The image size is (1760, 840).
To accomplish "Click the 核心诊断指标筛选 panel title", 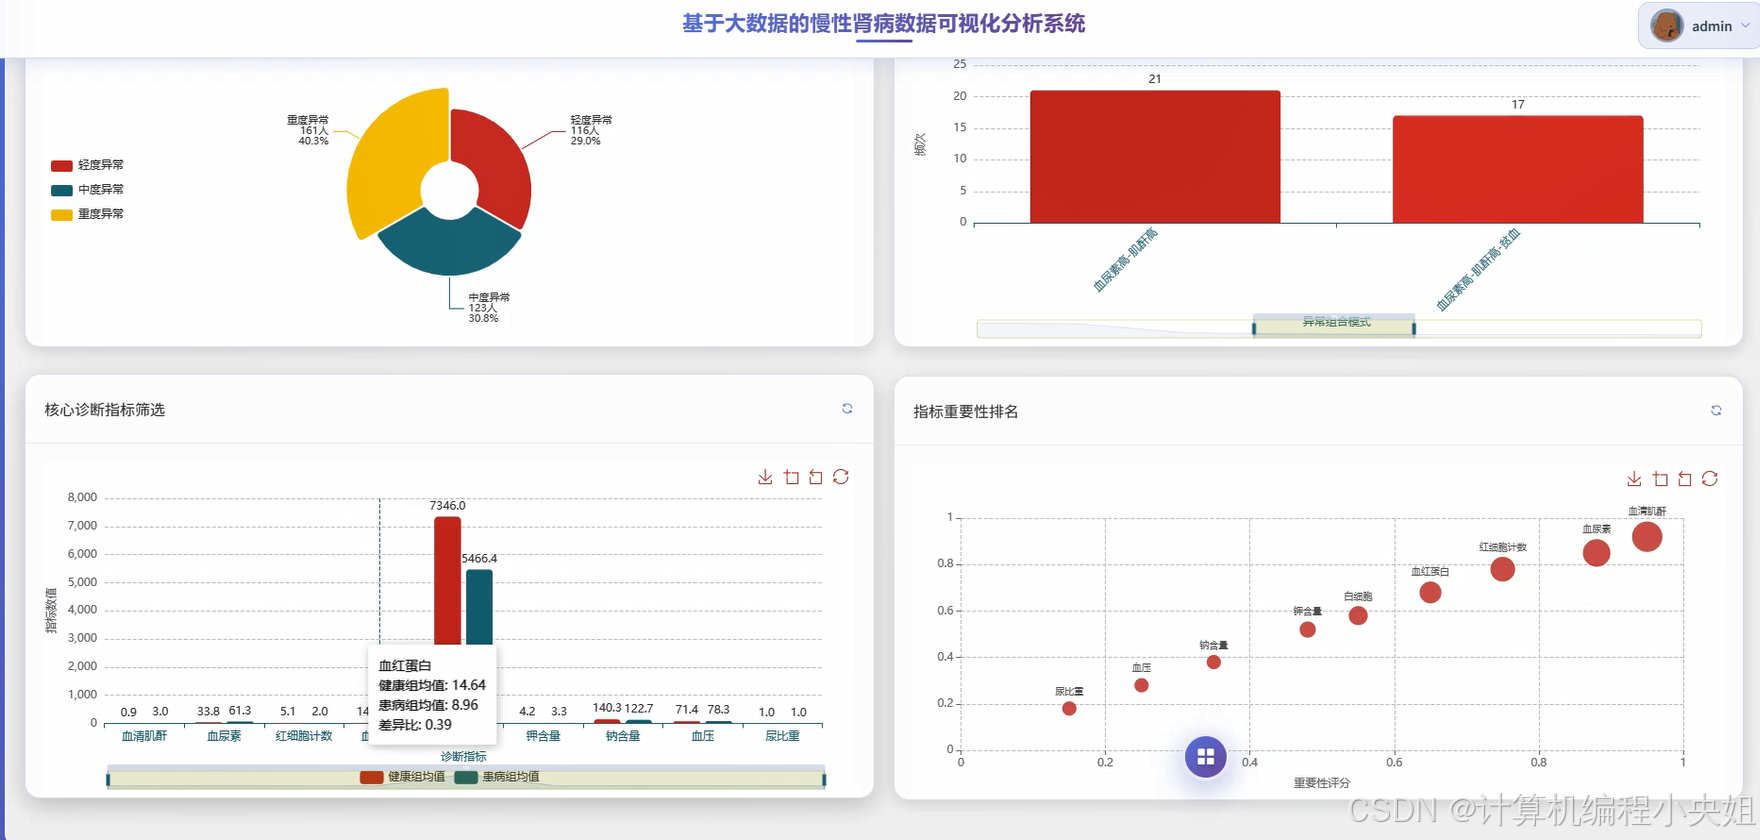I will [x=105, y=410].
